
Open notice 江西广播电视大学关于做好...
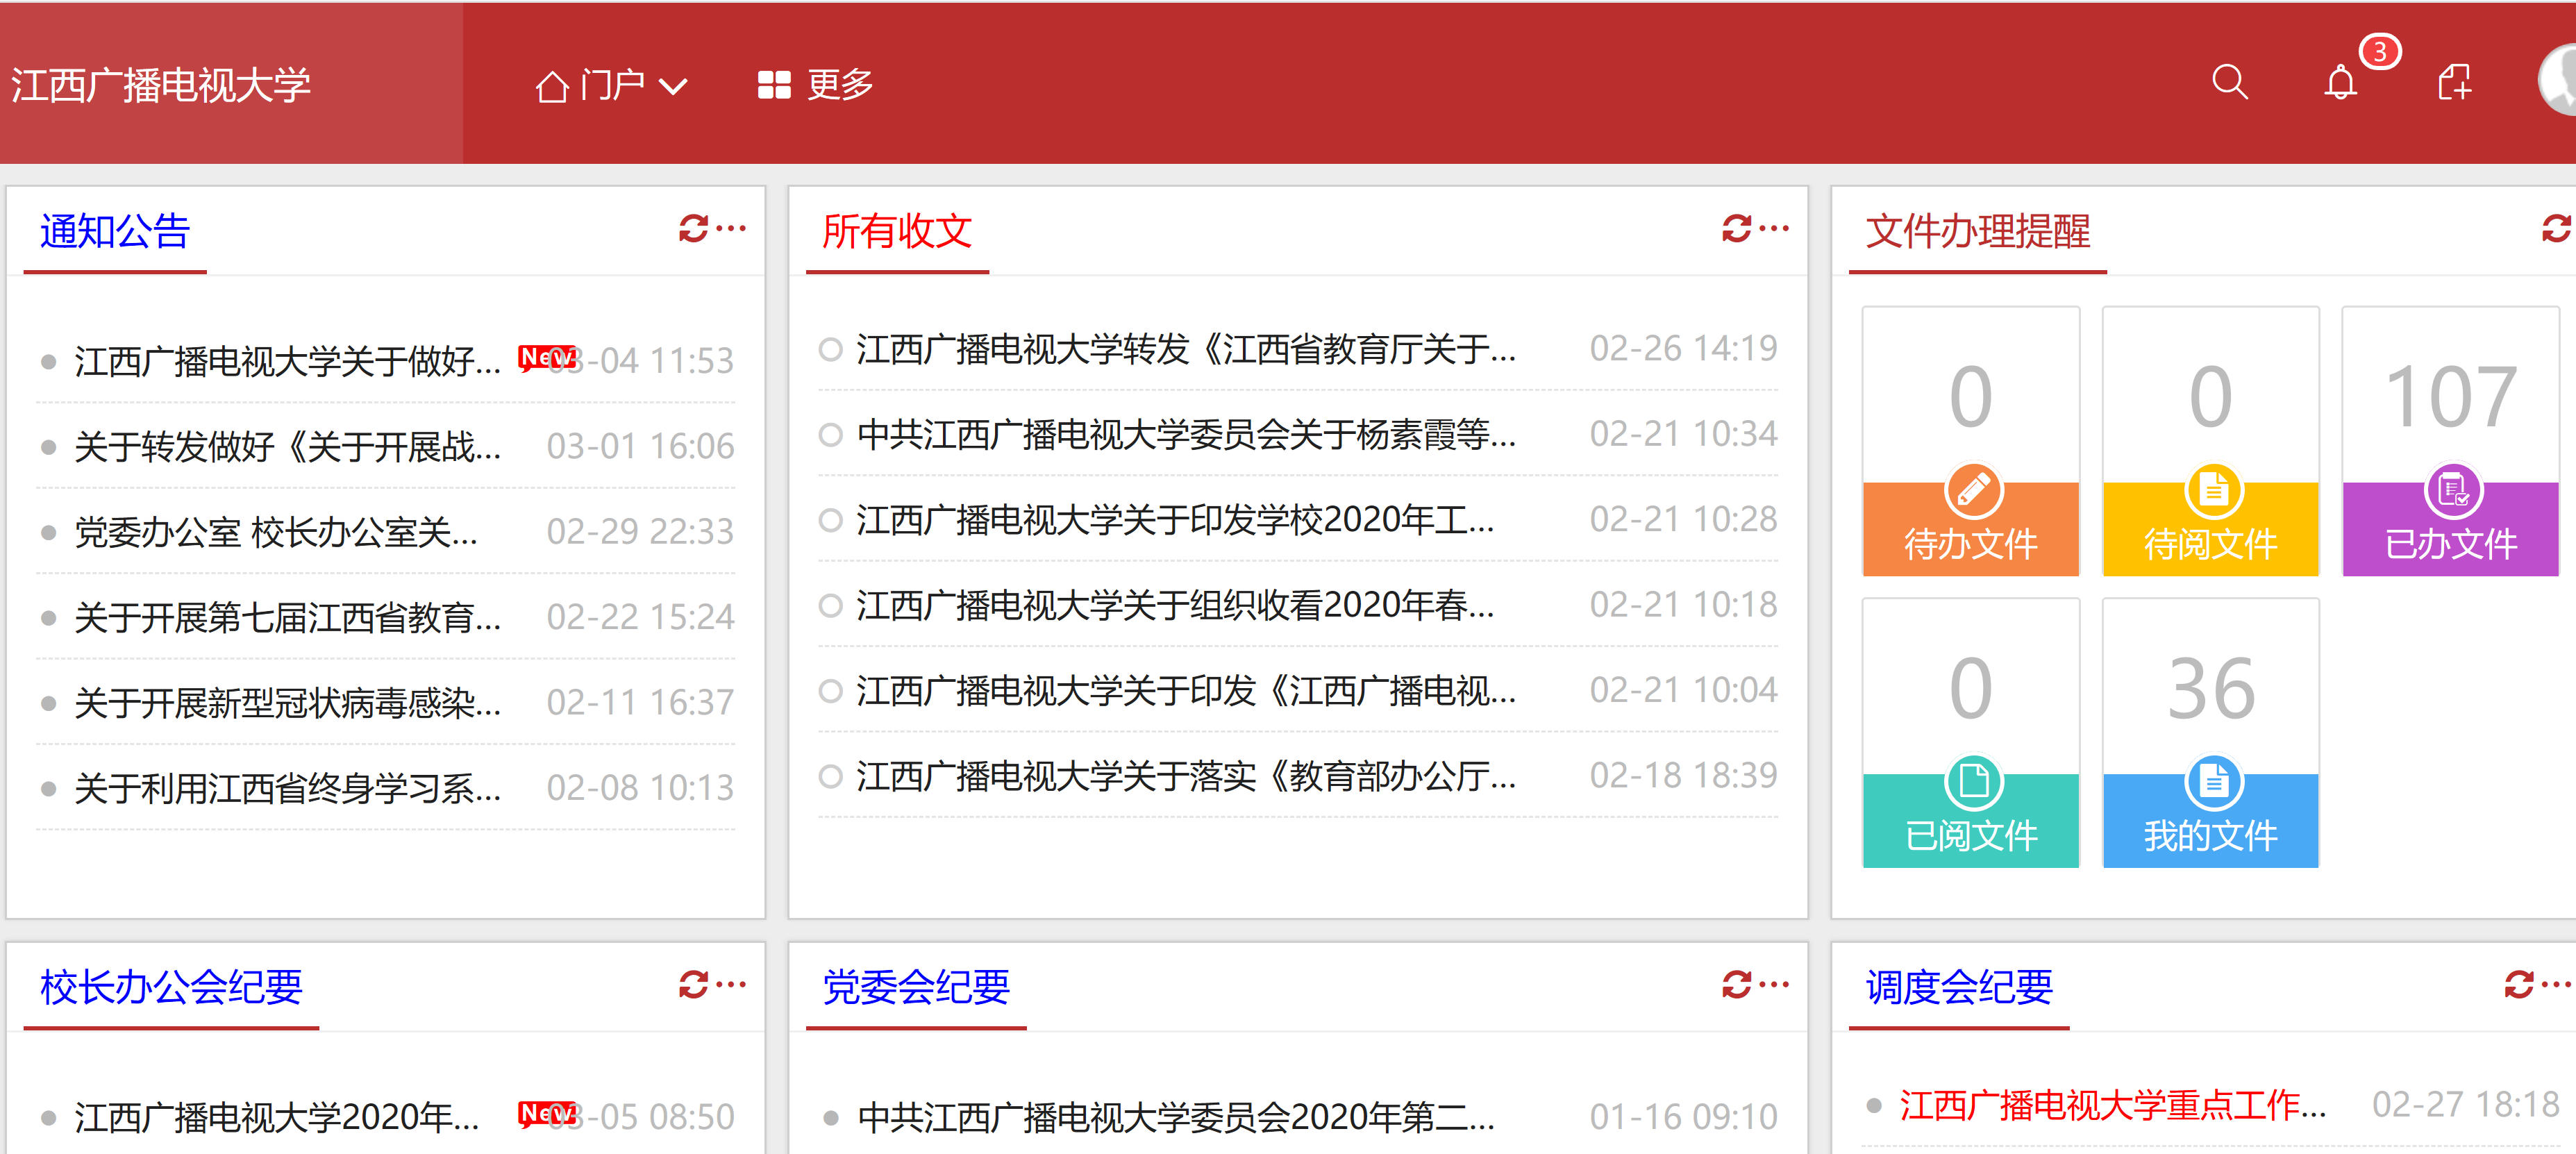pyautogui.click(x=288, y=361)
